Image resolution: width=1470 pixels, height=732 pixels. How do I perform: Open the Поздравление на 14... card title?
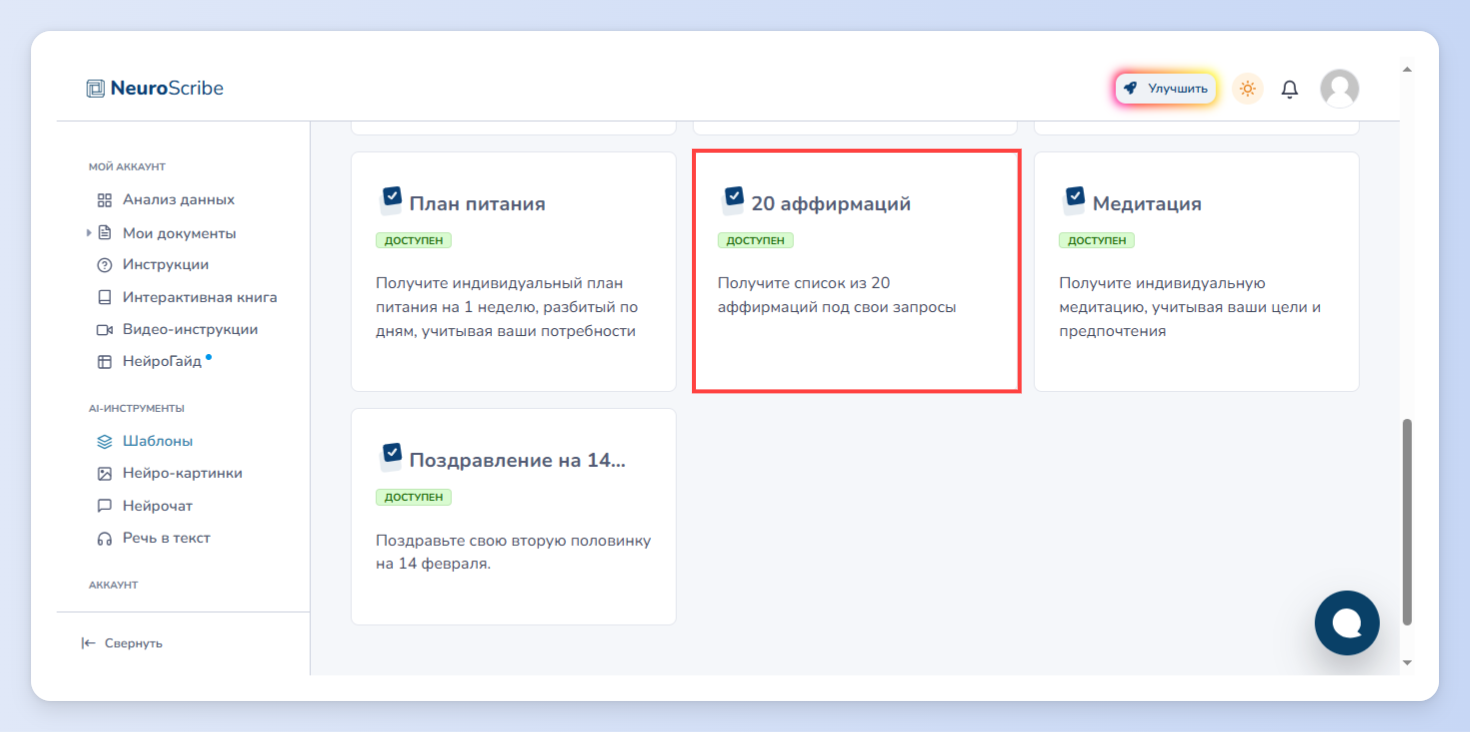(x=517, y=461)
